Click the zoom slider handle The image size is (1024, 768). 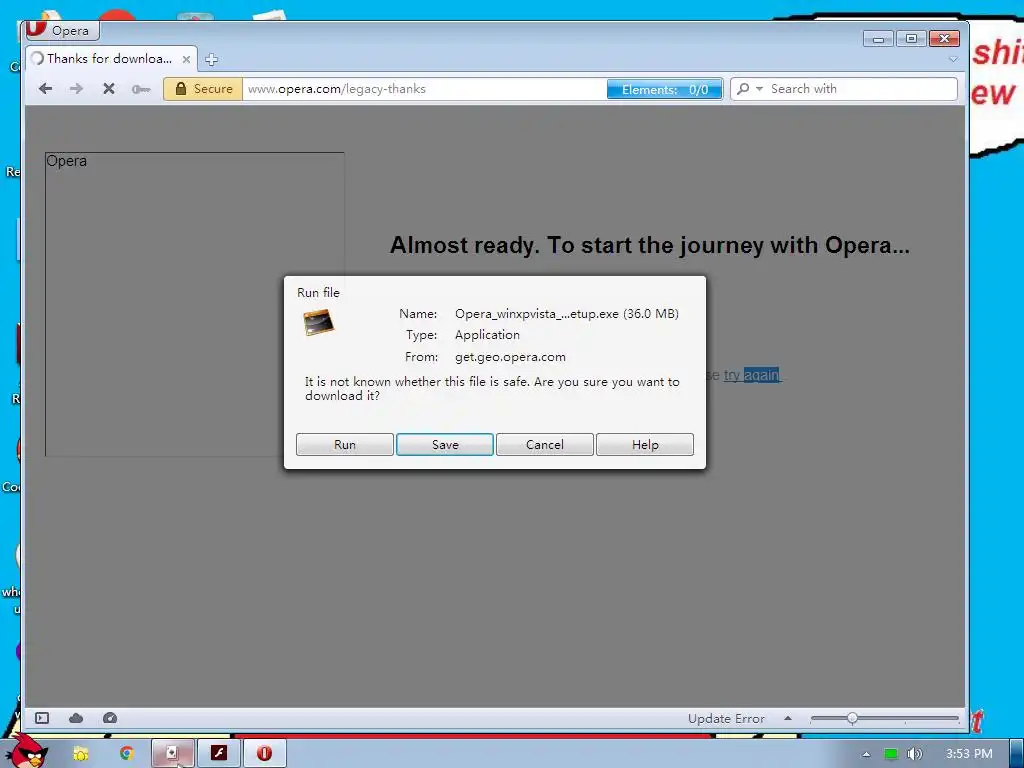pos(852,718)
